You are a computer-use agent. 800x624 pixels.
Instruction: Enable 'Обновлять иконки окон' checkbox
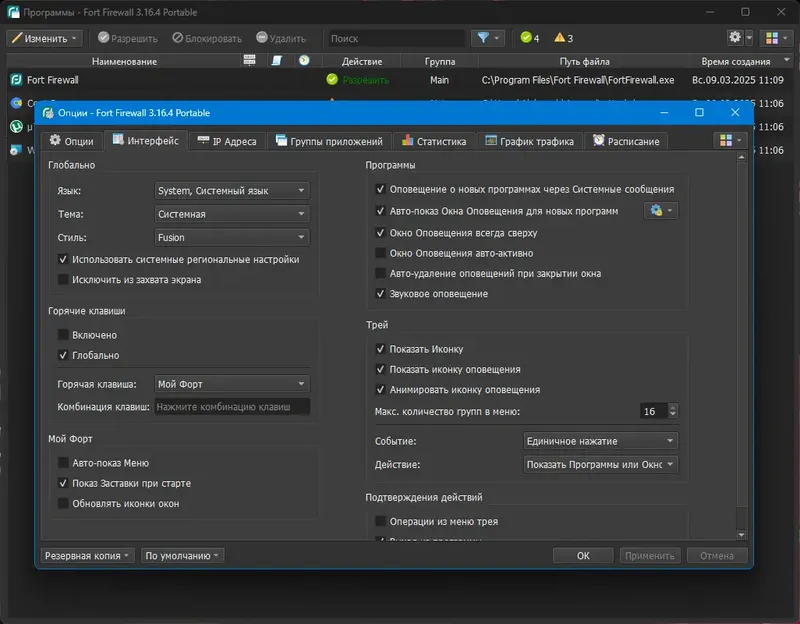[63, 504]
